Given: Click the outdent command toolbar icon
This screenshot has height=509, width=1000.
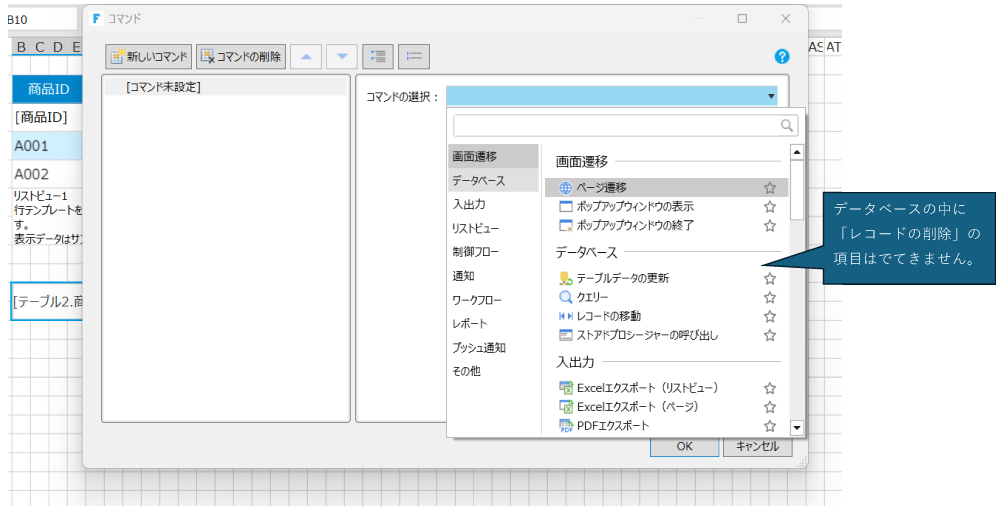Looking at the screenshot, I should pyautogui.click(x=414, y=57).
